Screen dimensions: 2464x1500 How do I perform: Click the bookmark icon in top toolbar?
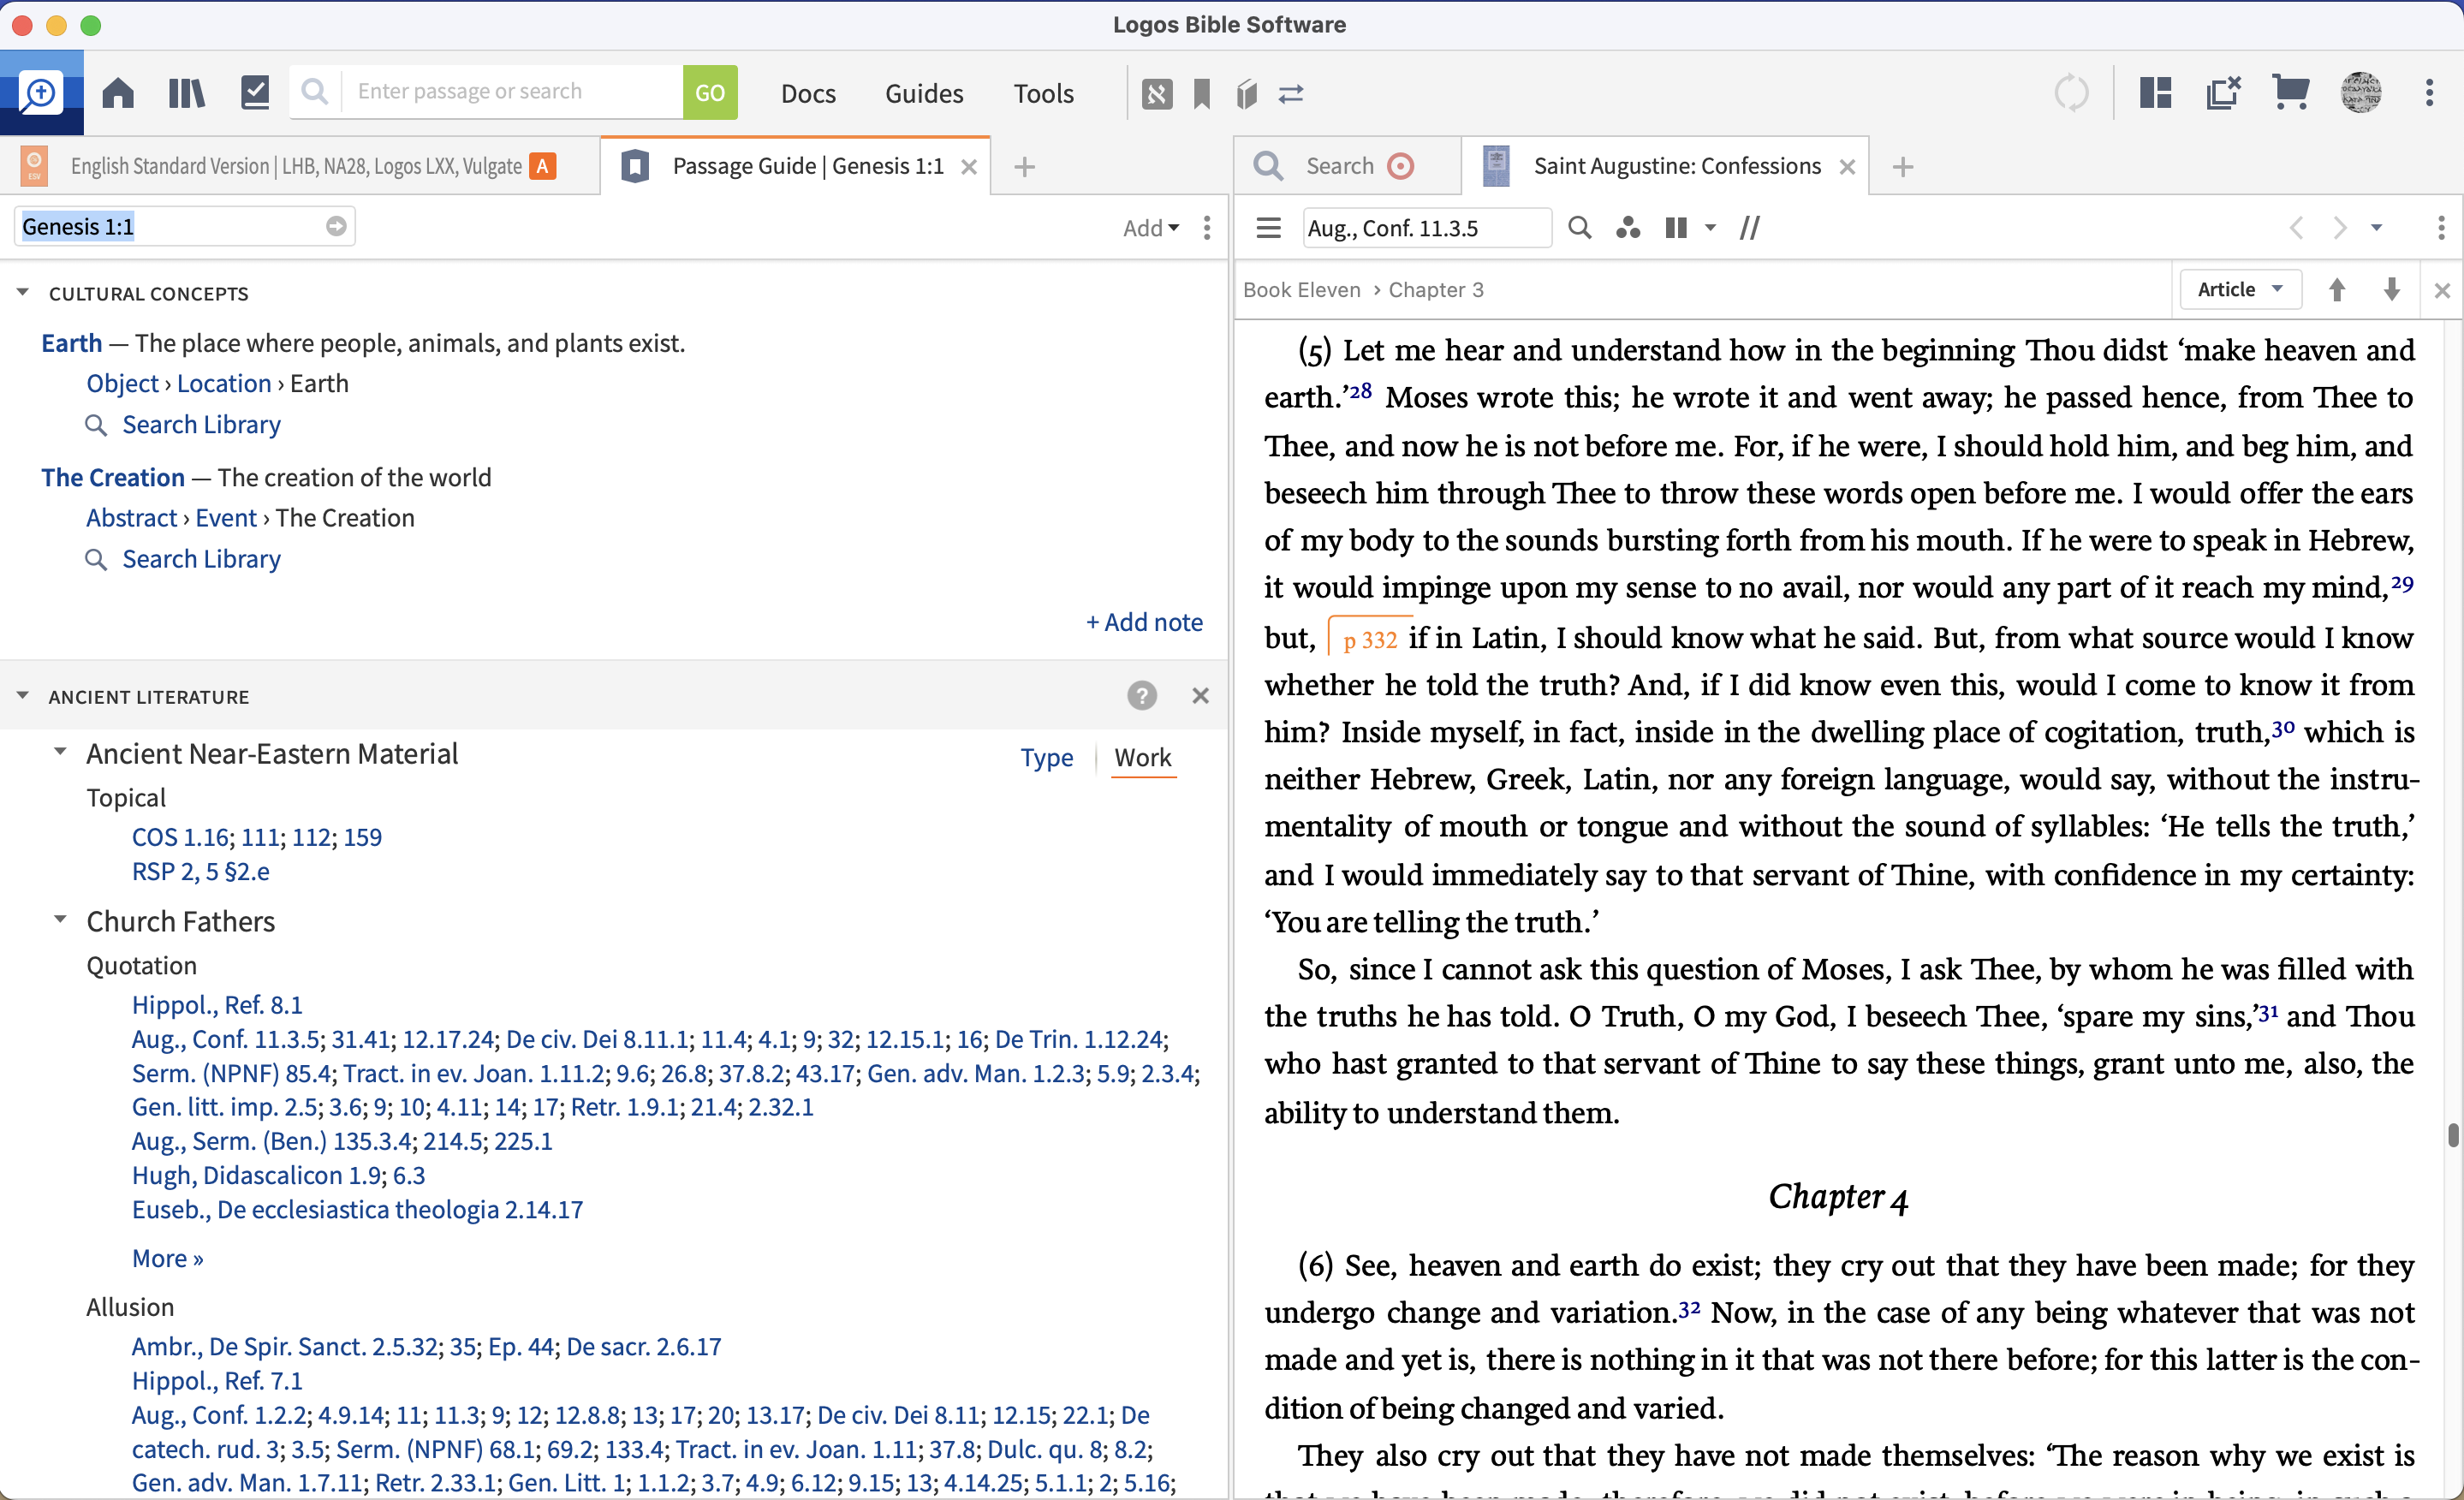(1202, 94)
